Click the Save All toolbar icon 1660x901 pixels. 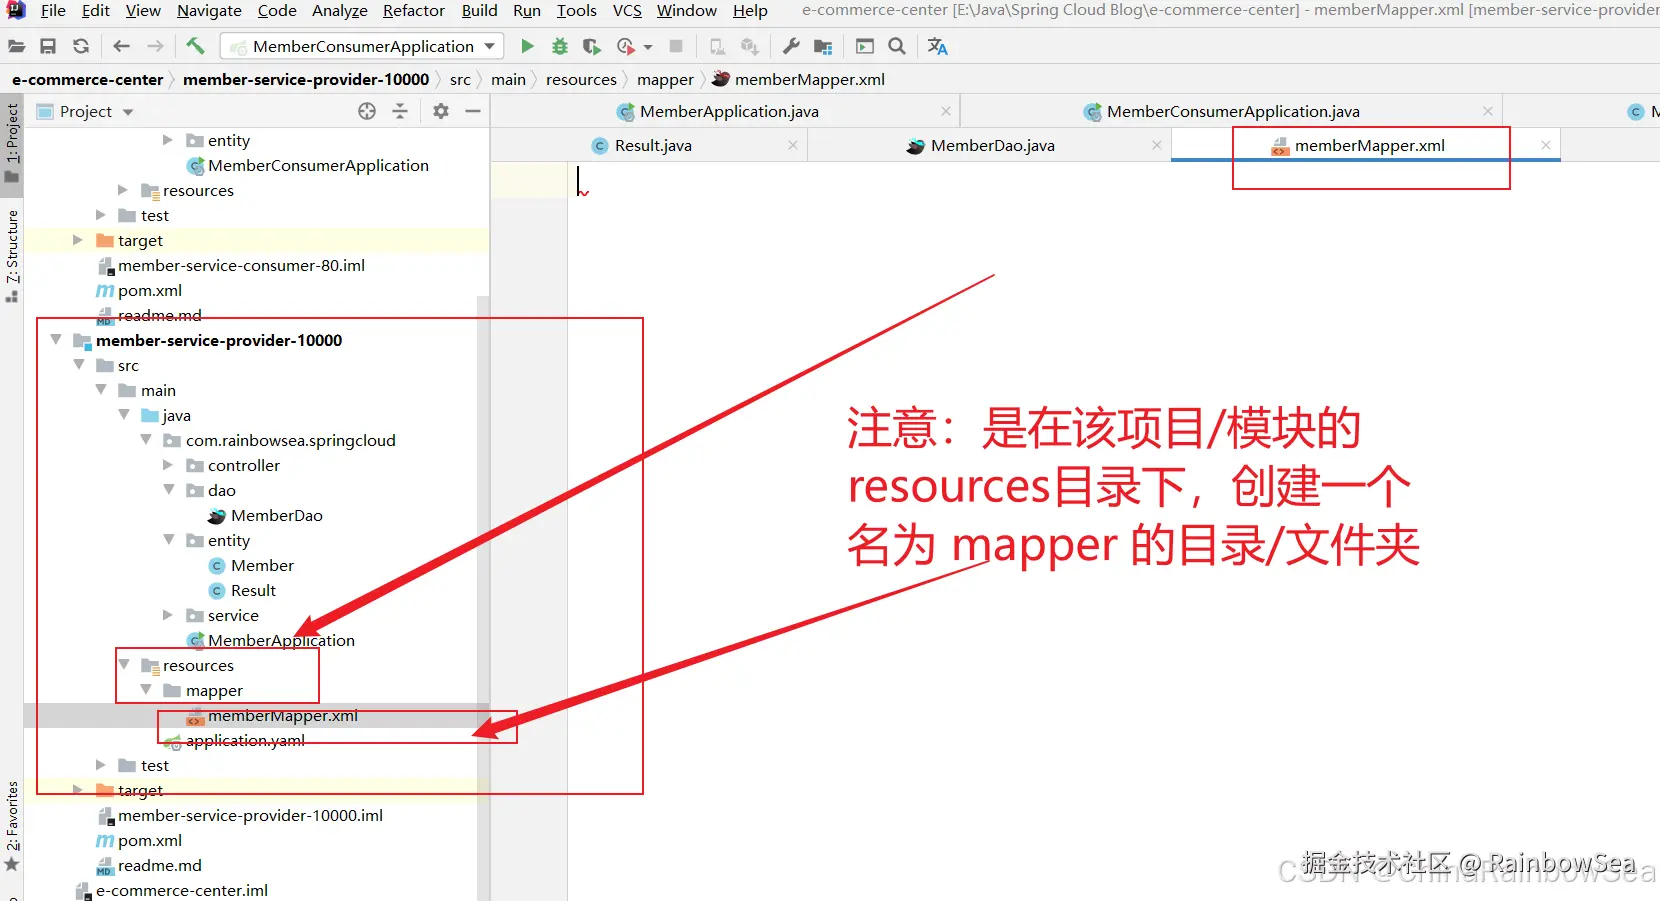click(x=48, y=46)
